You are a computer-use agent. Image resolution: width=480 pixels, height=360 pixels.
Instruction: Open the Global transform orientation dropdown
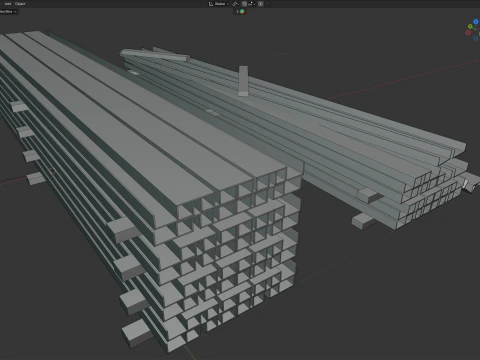coord(219,4)
